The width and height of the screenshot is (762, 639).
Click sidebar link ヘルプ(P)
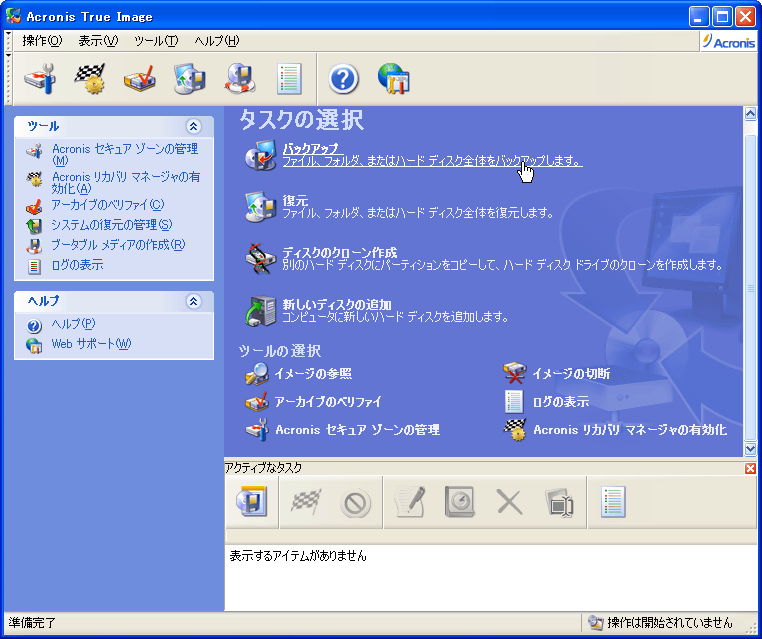point(73,324)
